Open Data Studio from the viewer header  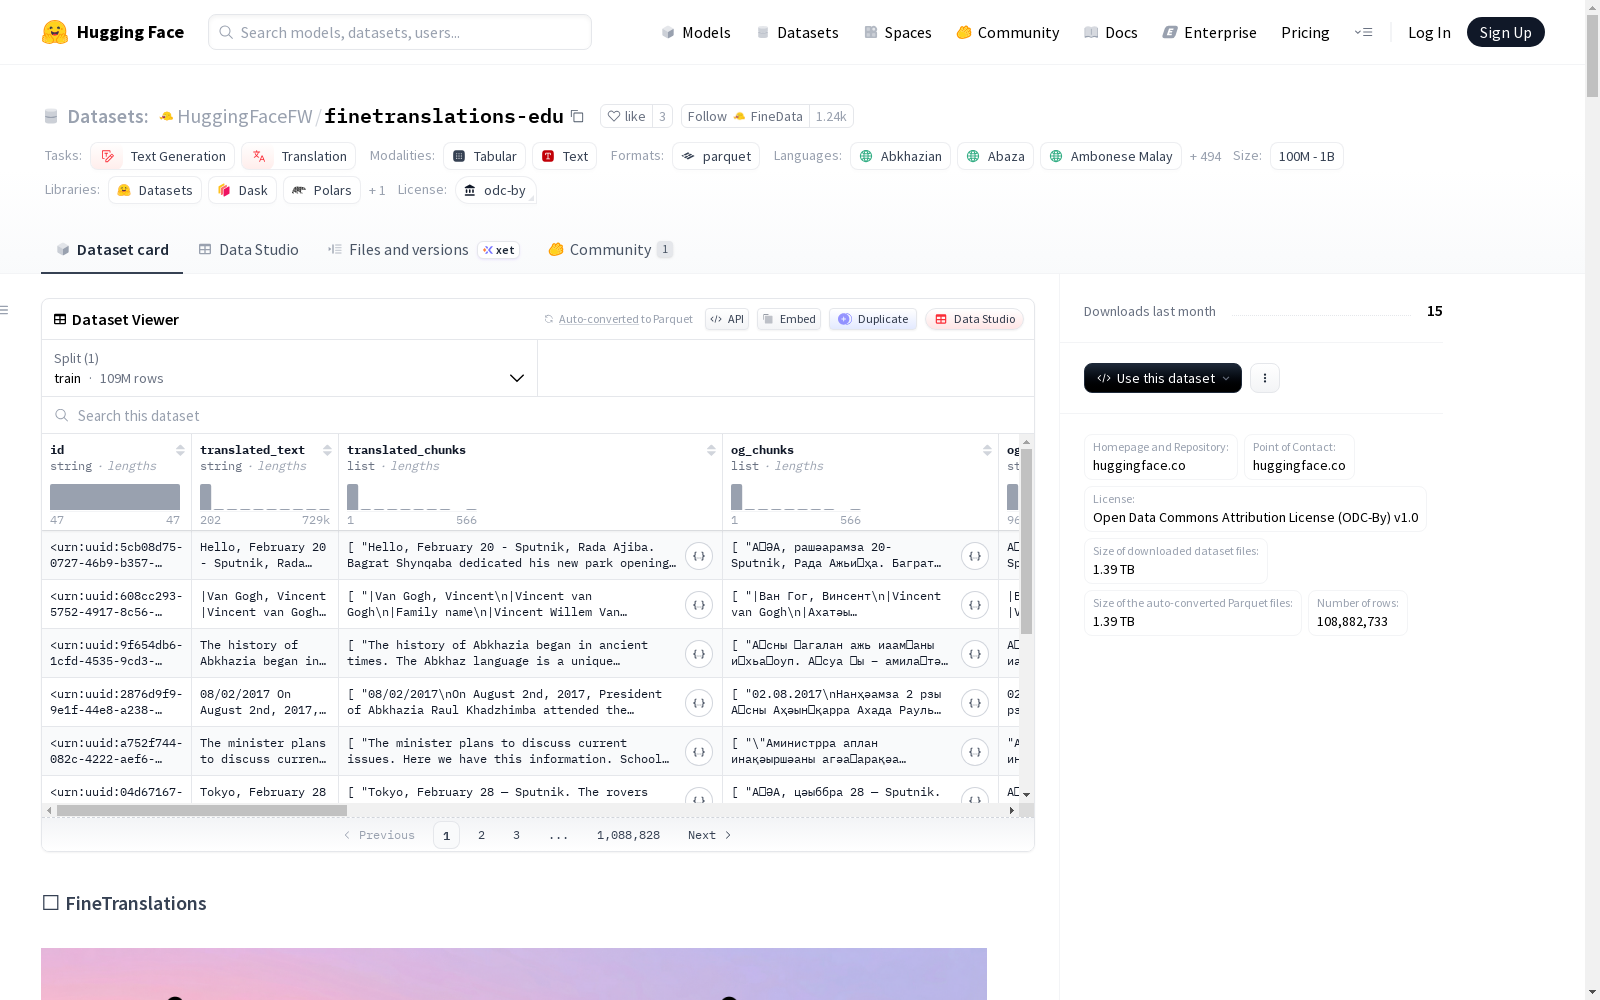coord(975,319)
